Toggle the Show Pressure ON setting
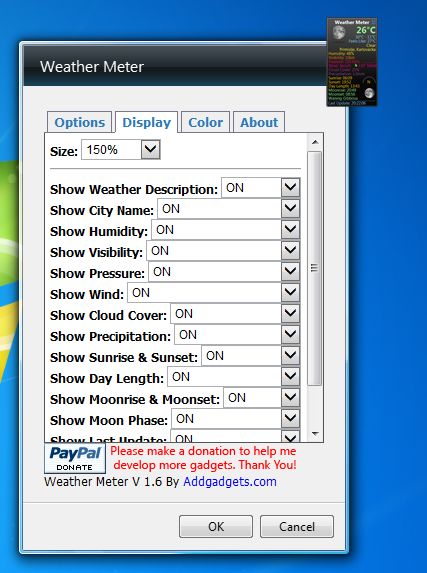The width and height of the screenshot is (427, 573). click(224, 272)
